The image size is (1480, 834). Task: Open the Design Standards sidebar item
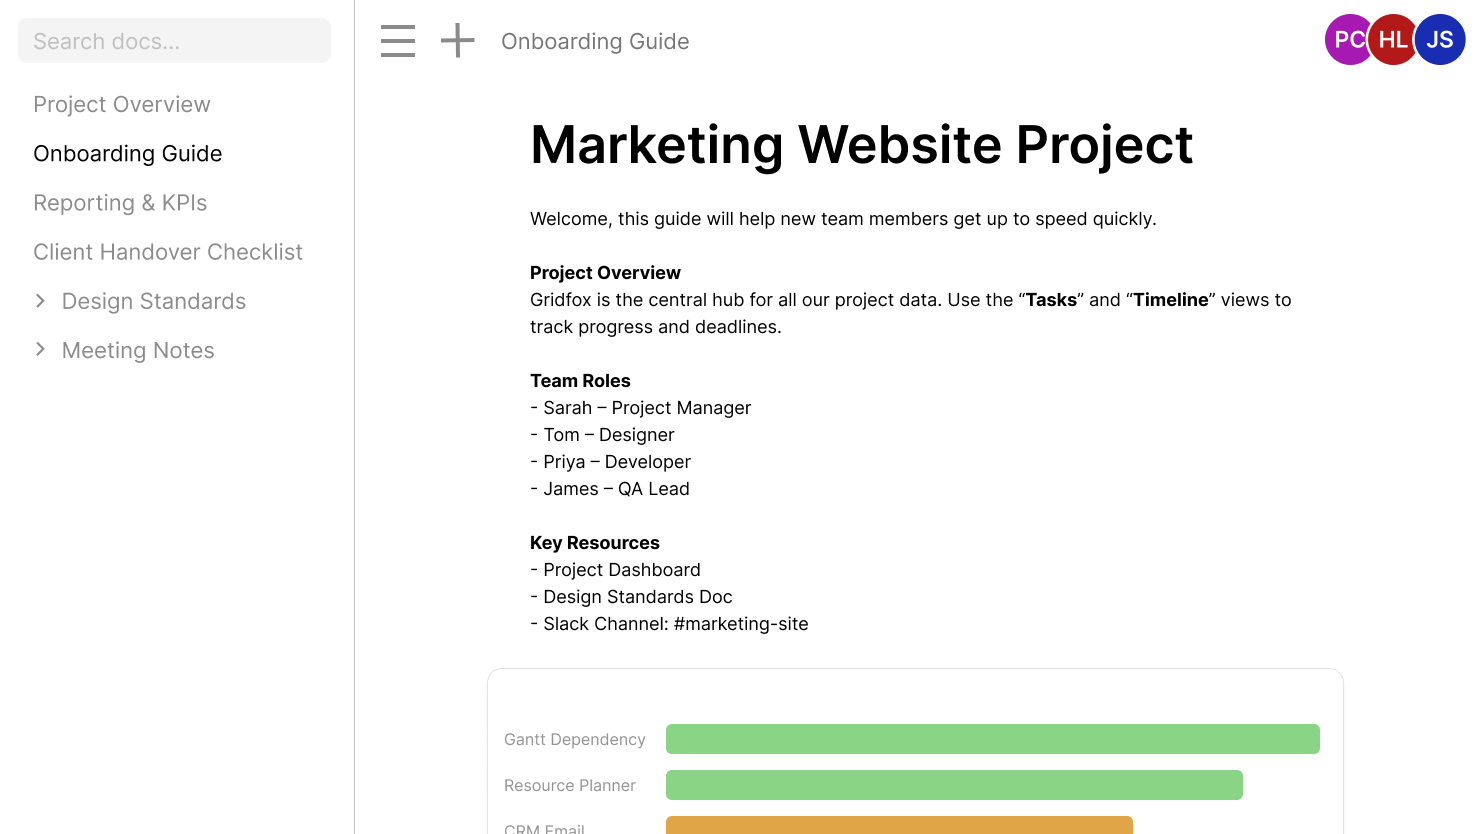[x=154, y=301]
